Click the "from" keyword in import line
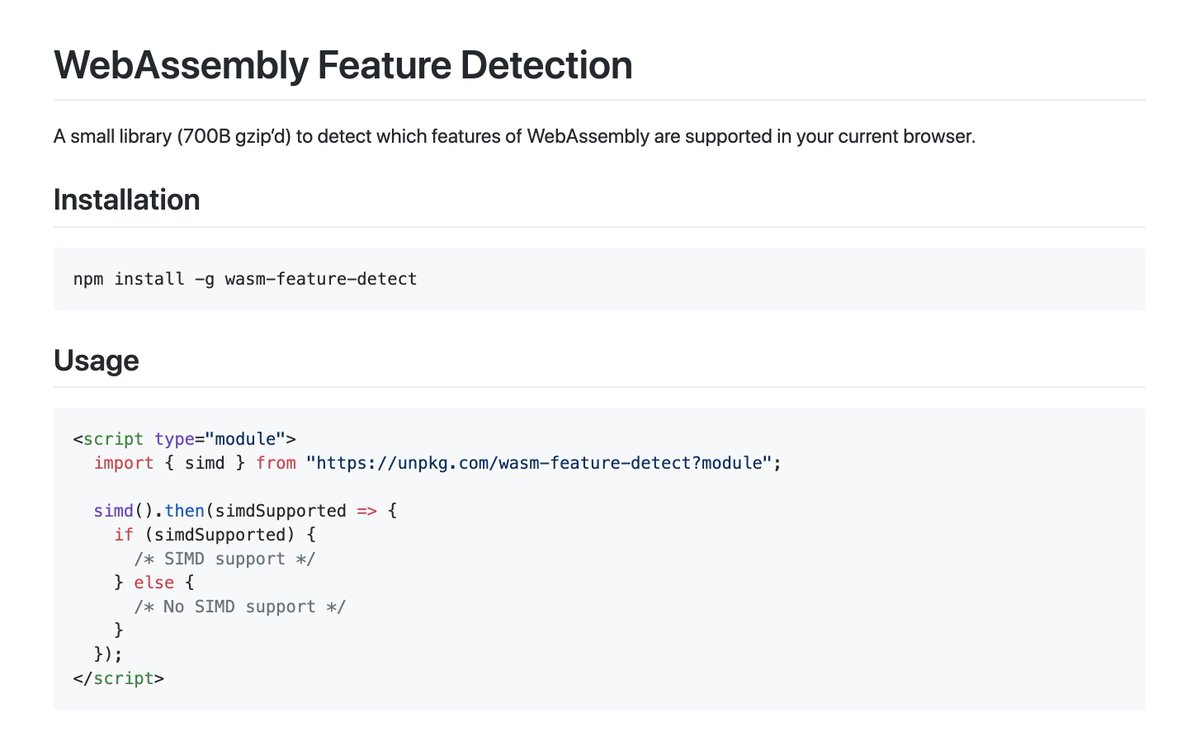This screenshot has height=732, width=1200. pos(276,463)
